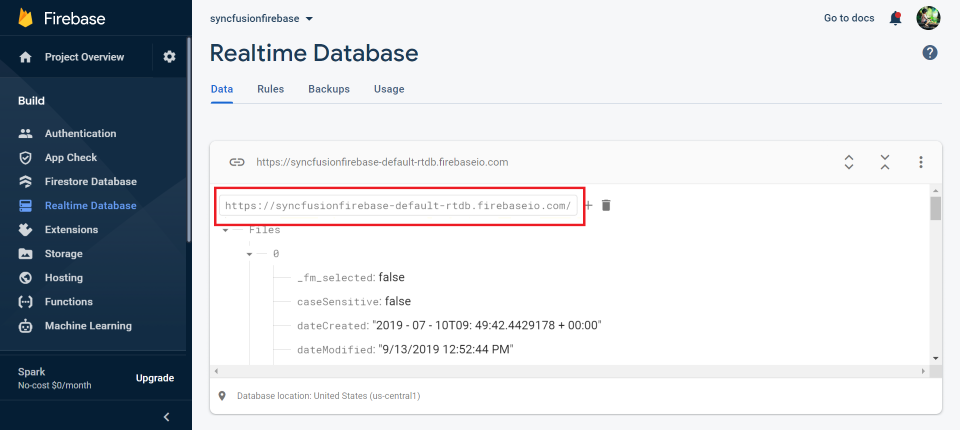960x430 pixels.
Task: Click the Machine Learning robot icon
Action: 25,326
